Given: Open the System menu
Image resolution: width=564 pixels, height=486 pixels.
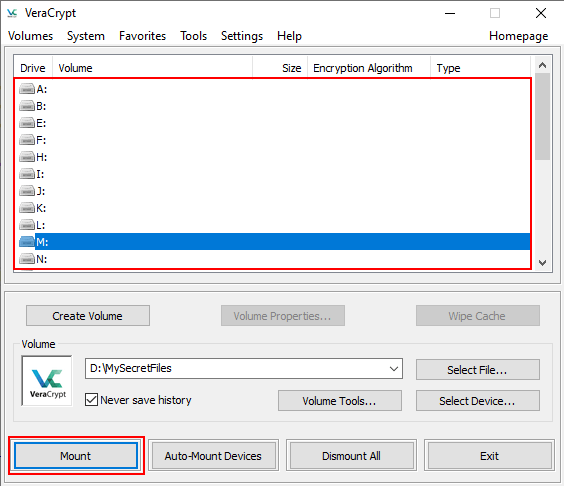Looking at the screenshot, I should click(x=86, y=36).
